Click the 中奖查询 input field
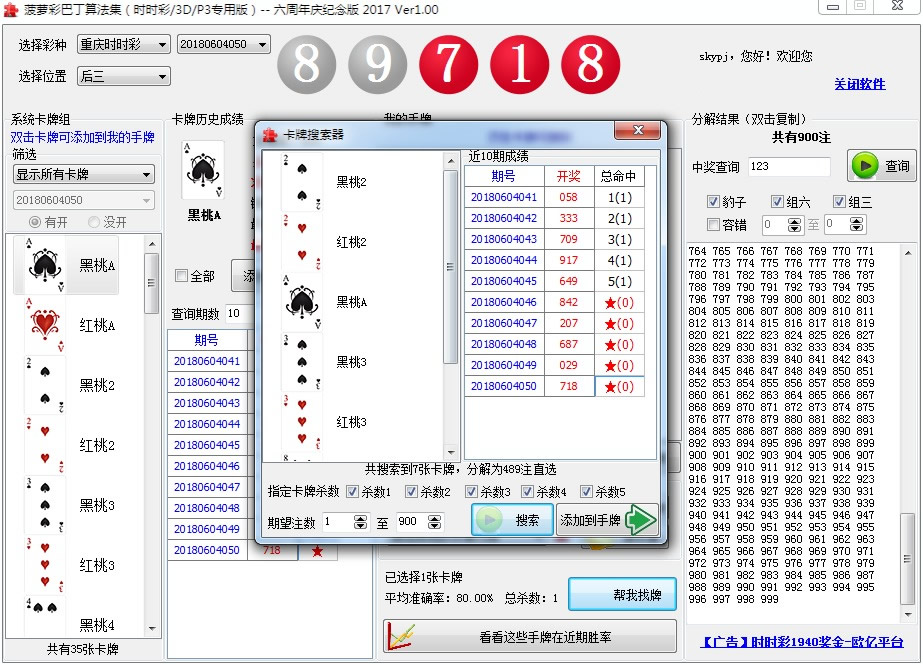The height and width of the screenshot is (665, 923). (788, 167)
